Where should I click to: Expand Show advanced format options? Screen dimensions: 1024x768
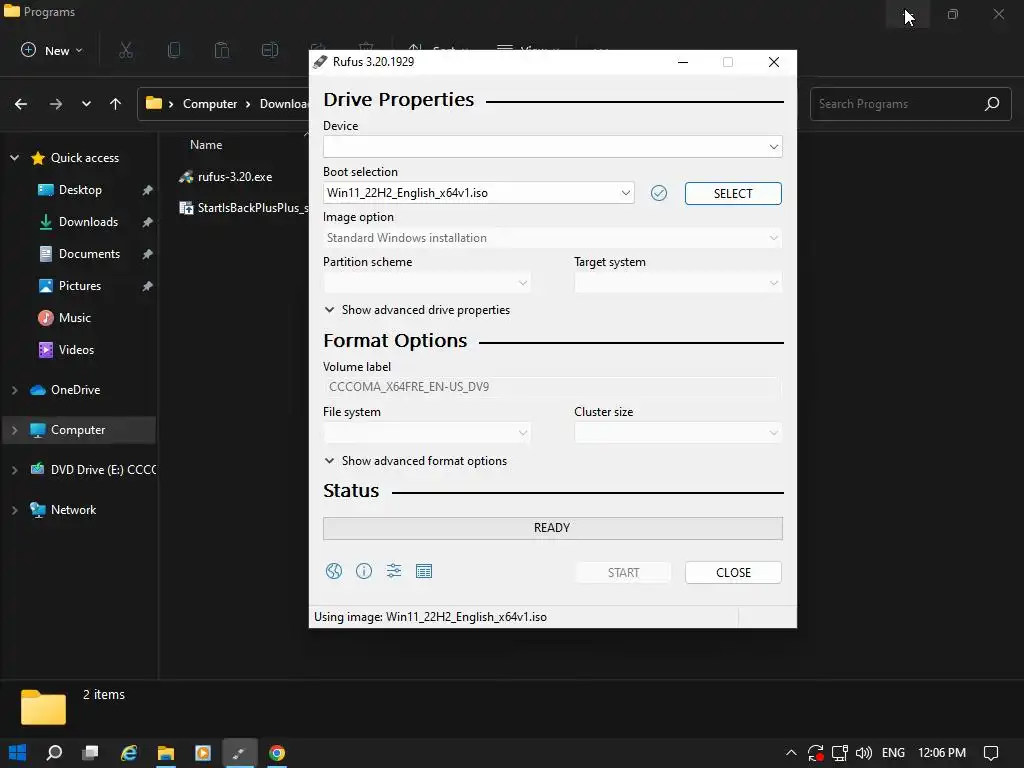pyautogui.click(x=415, y=460)
